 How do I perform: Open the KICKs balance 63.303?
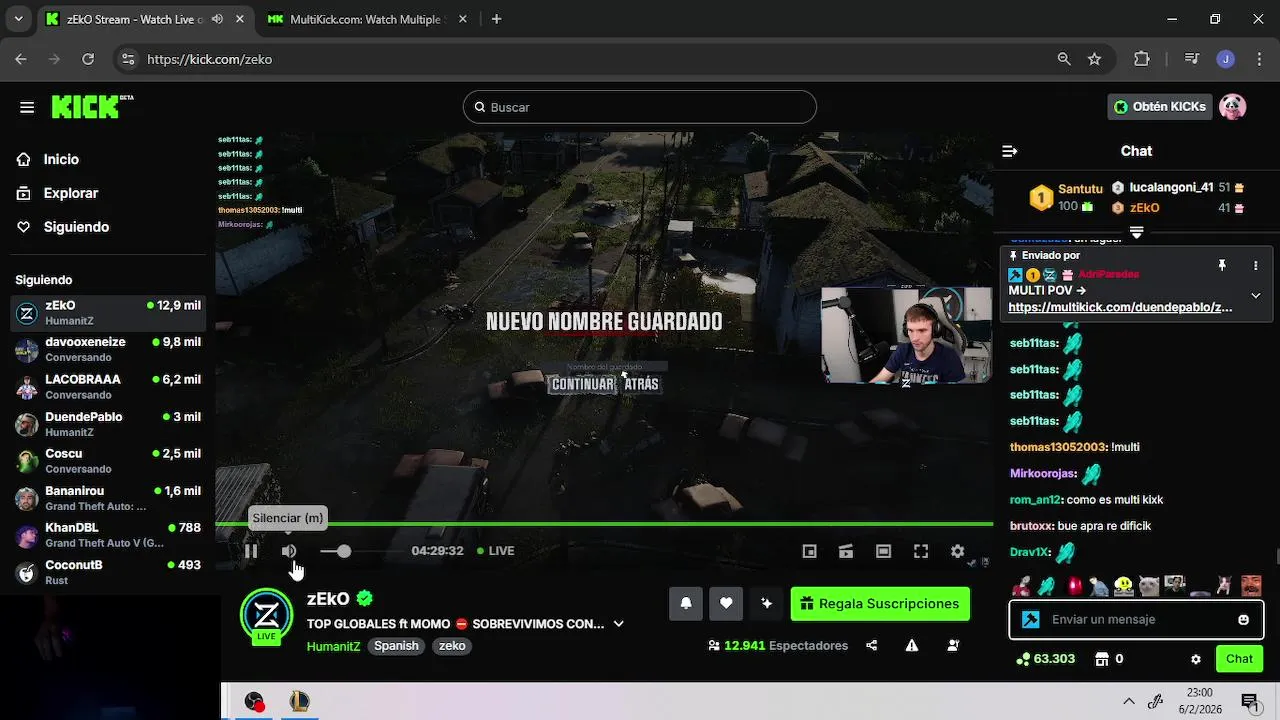point(1046,659)
